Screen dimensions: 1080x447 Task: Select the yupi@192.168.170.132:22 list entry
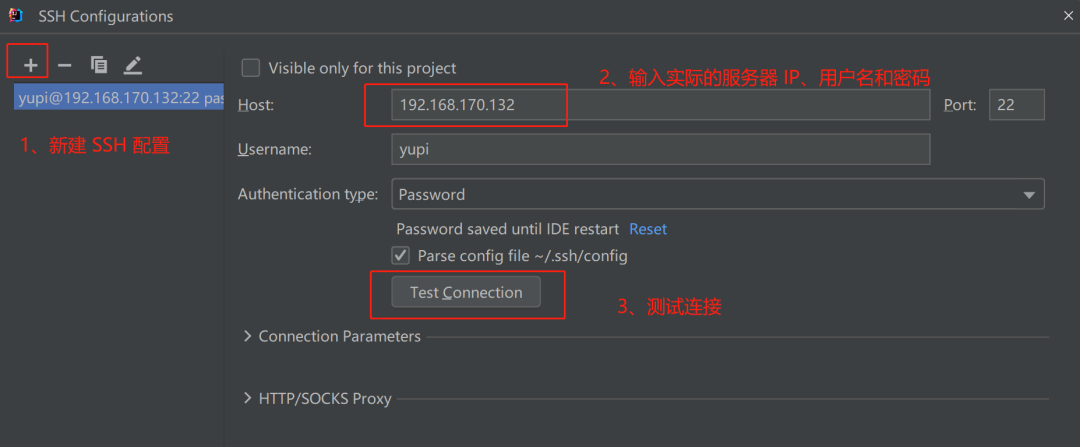[120, 98]
